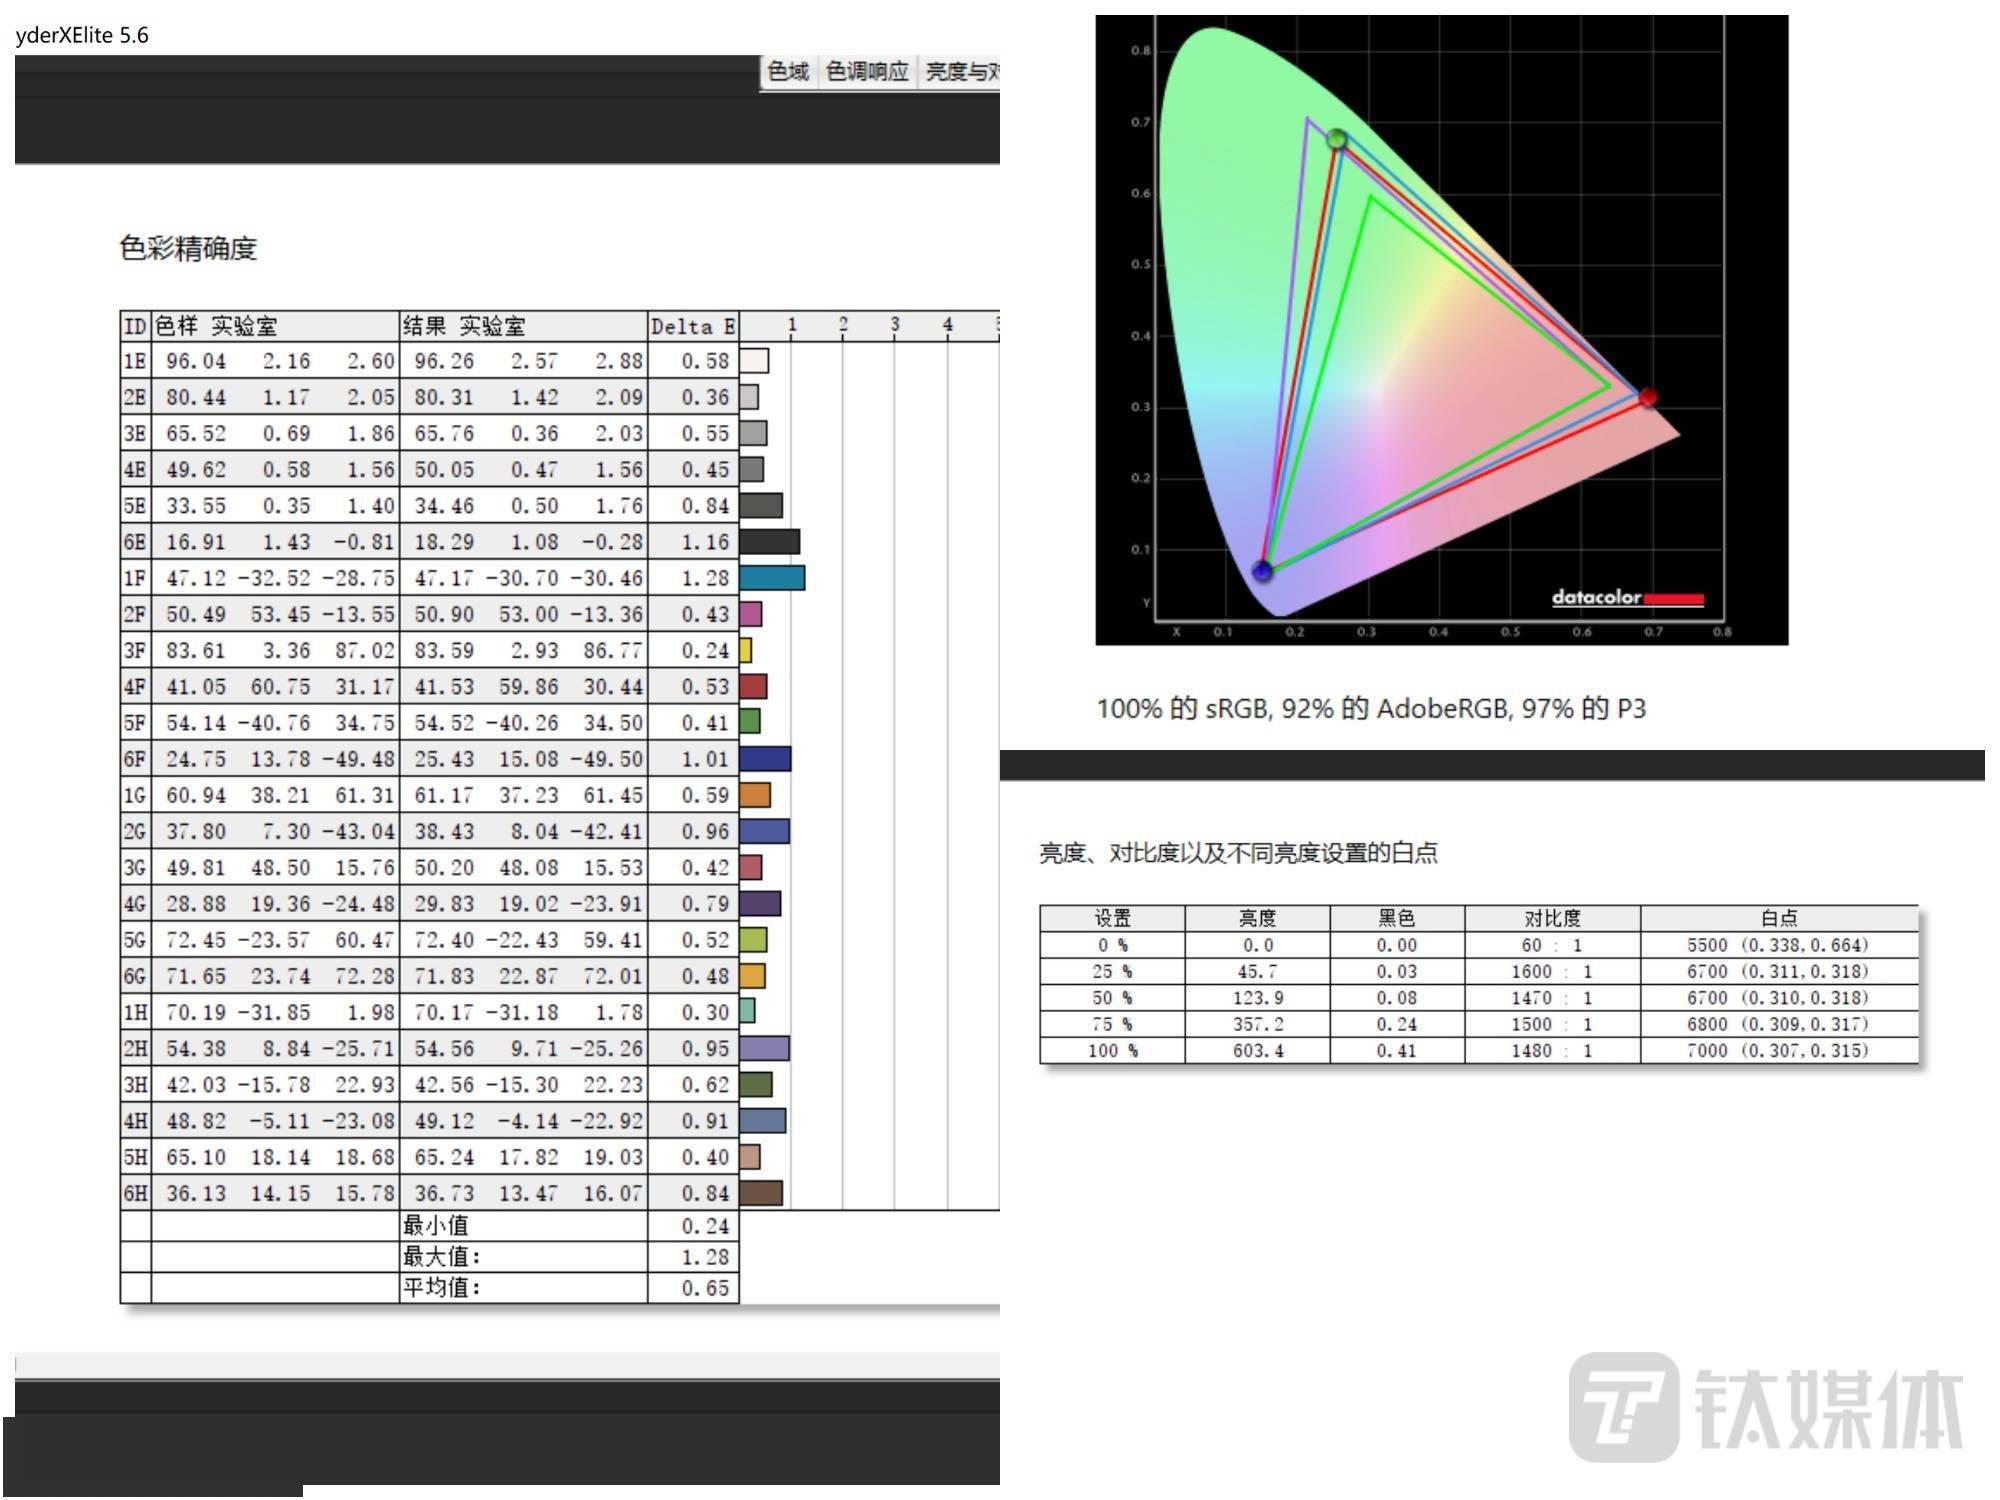Click the ID column header

pyautogui.click(x=135, y=326)
